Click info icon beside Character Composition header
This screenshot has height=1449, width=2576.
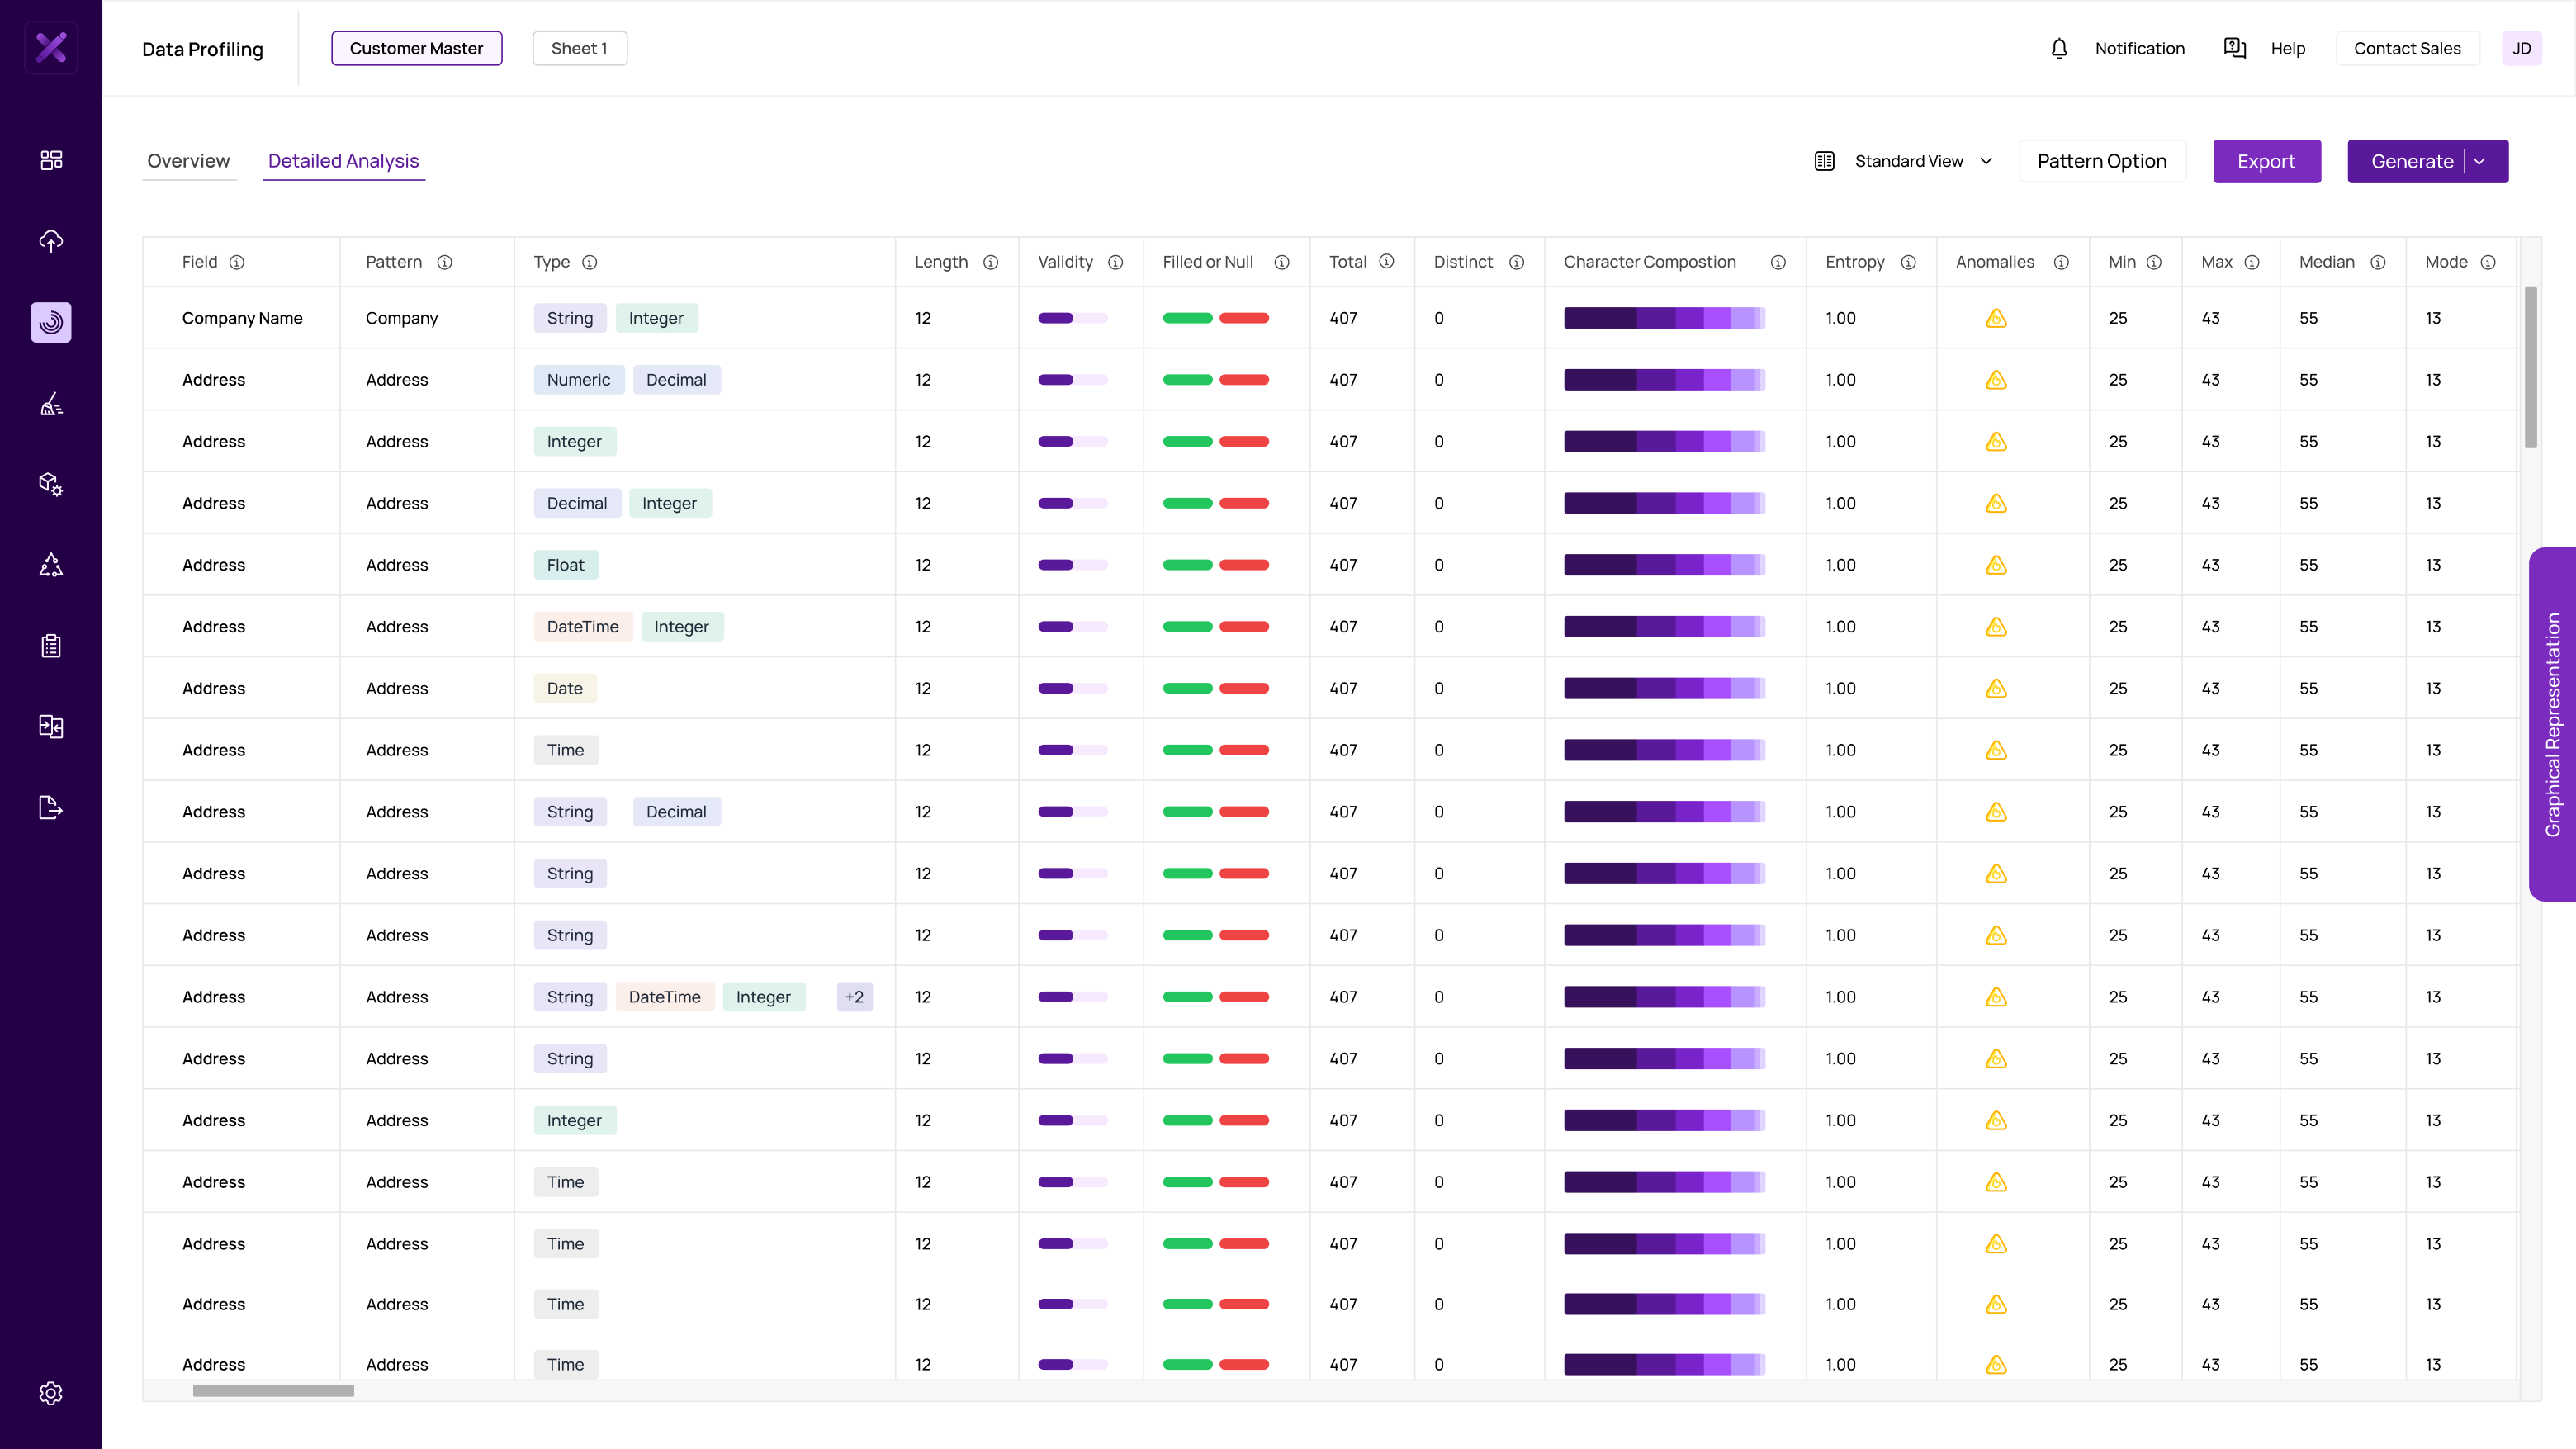coord(1778,262)
